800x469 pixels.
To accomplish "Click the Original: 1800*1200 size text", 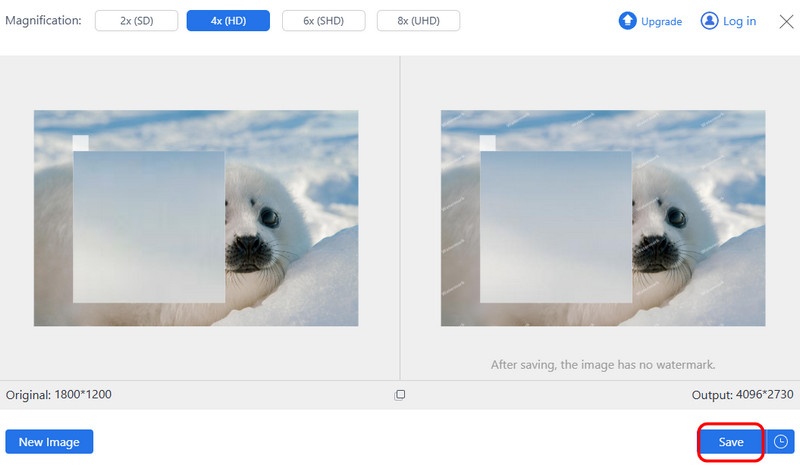I will (59, 395).
